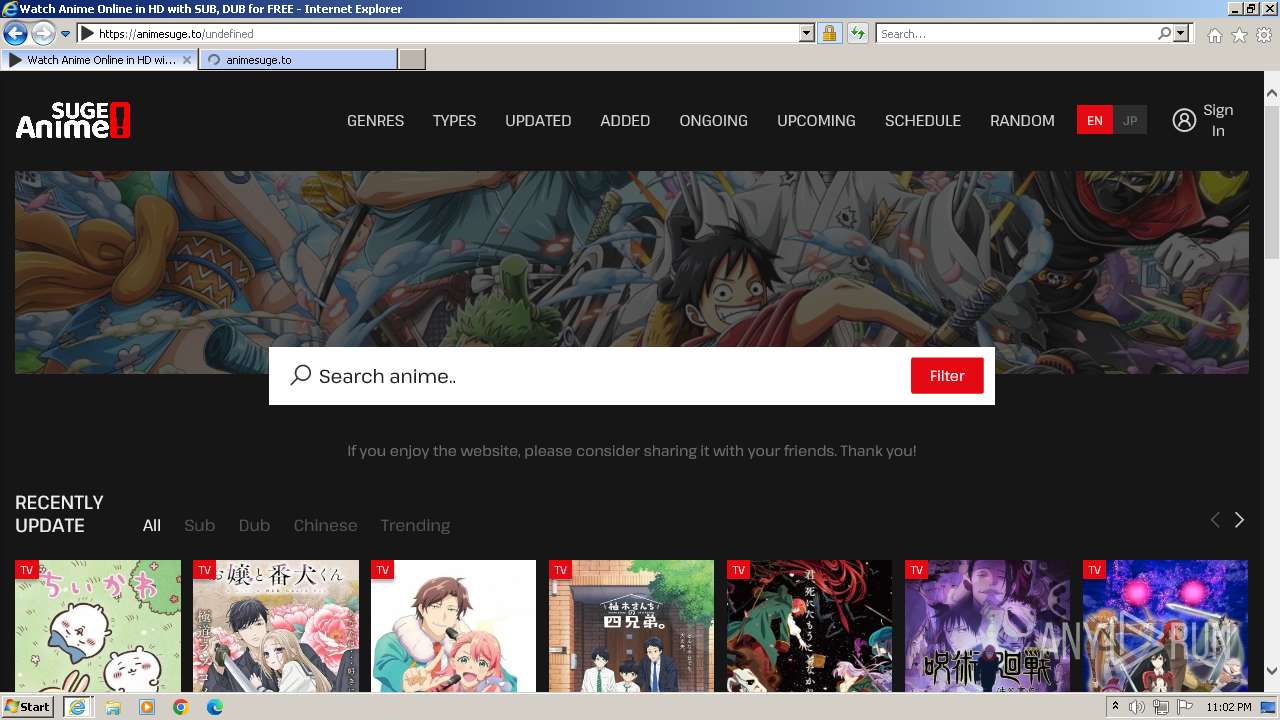
Task: Click the IE home icon
Action: [1214, 35]
